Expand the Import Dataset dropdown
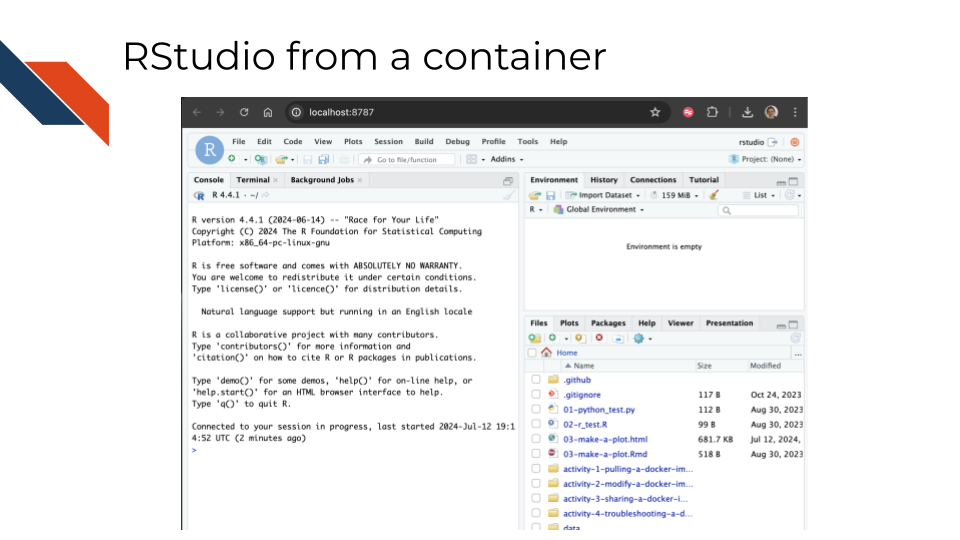 [602, 195]
